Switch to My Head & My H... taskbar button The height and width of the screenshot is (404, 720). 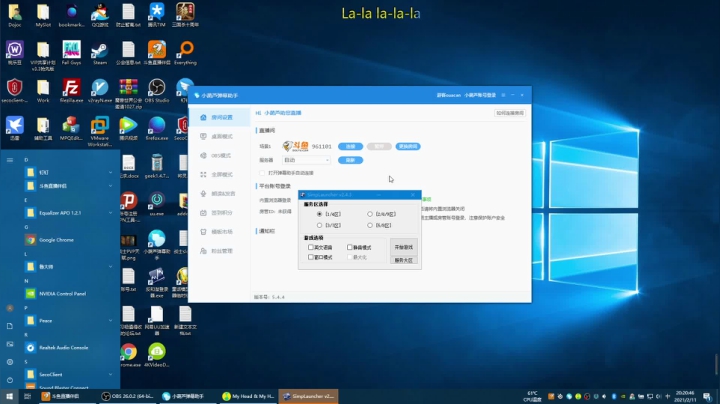(x=248, y=396)
